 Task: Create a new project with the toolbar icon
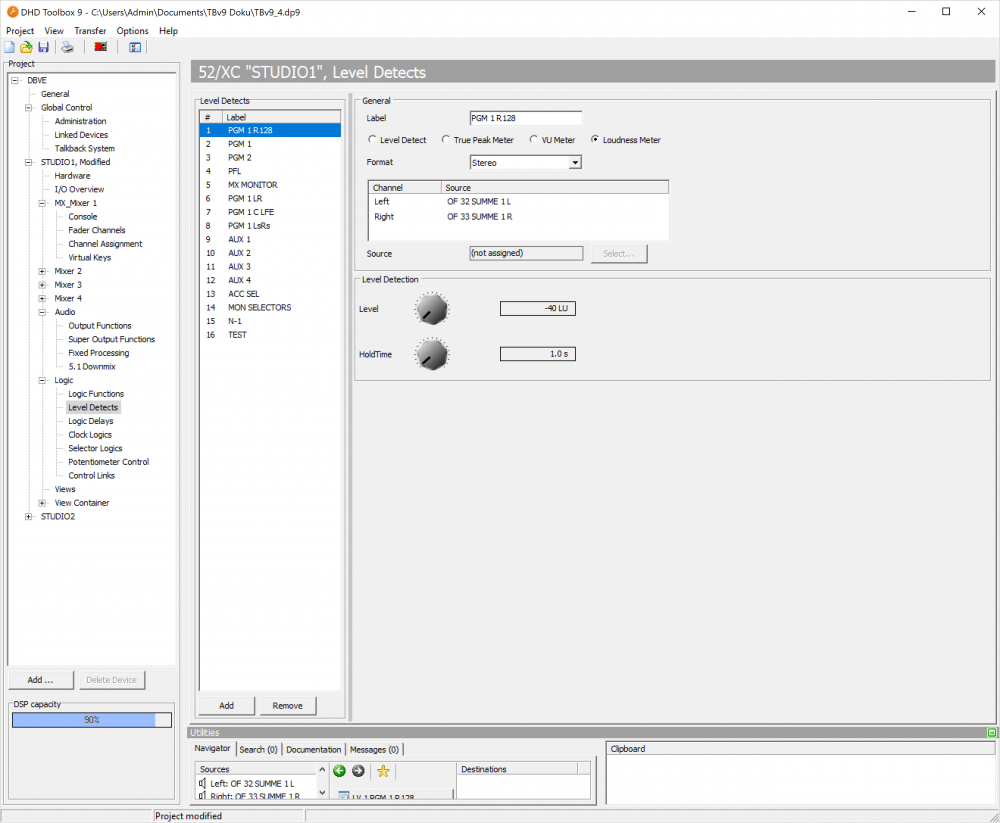[x=9, y=47]
